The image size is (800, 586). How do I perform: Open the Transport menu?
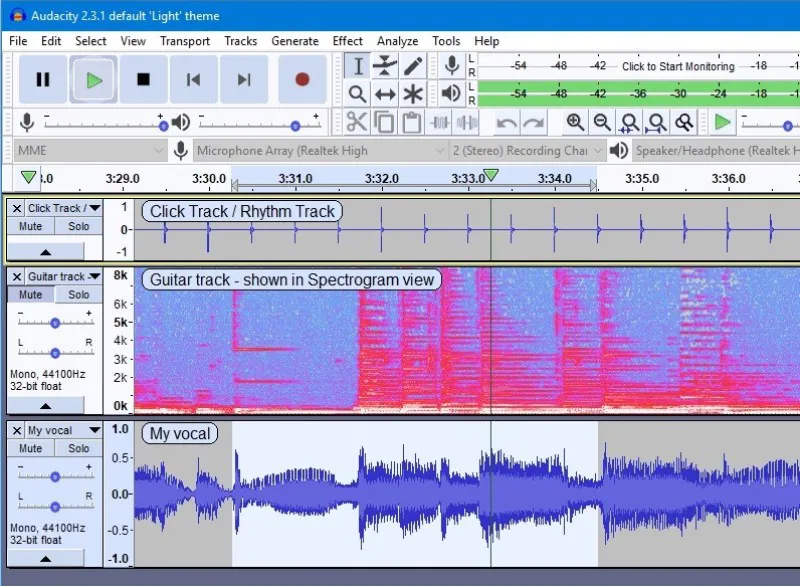pos(185,41)
